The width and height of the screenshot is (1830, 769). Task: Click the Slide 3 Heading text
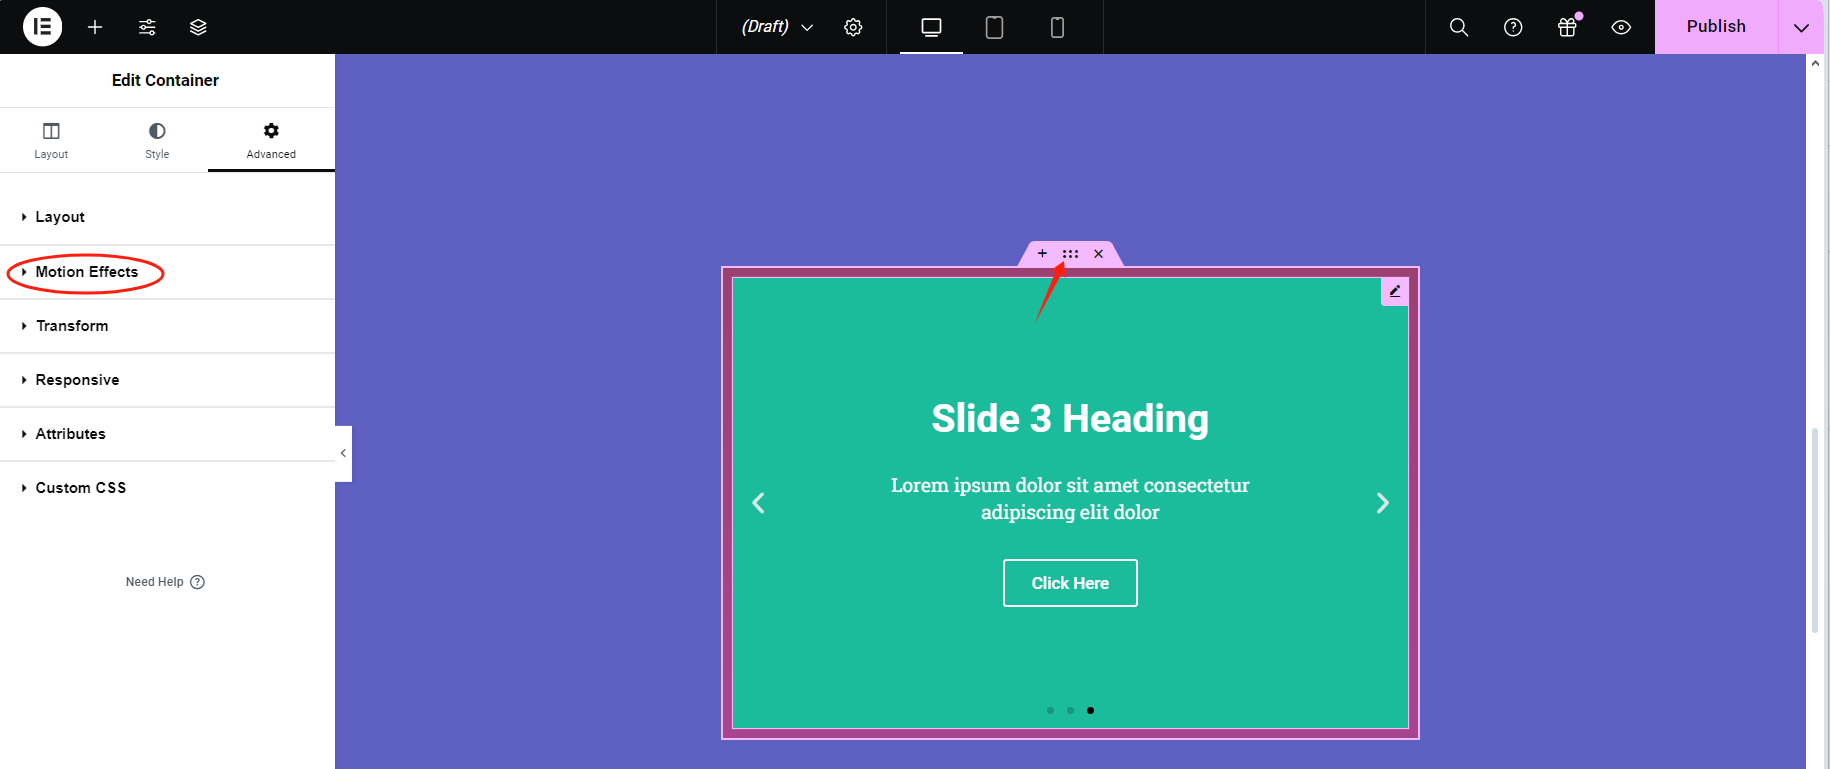coord(1070,418)
